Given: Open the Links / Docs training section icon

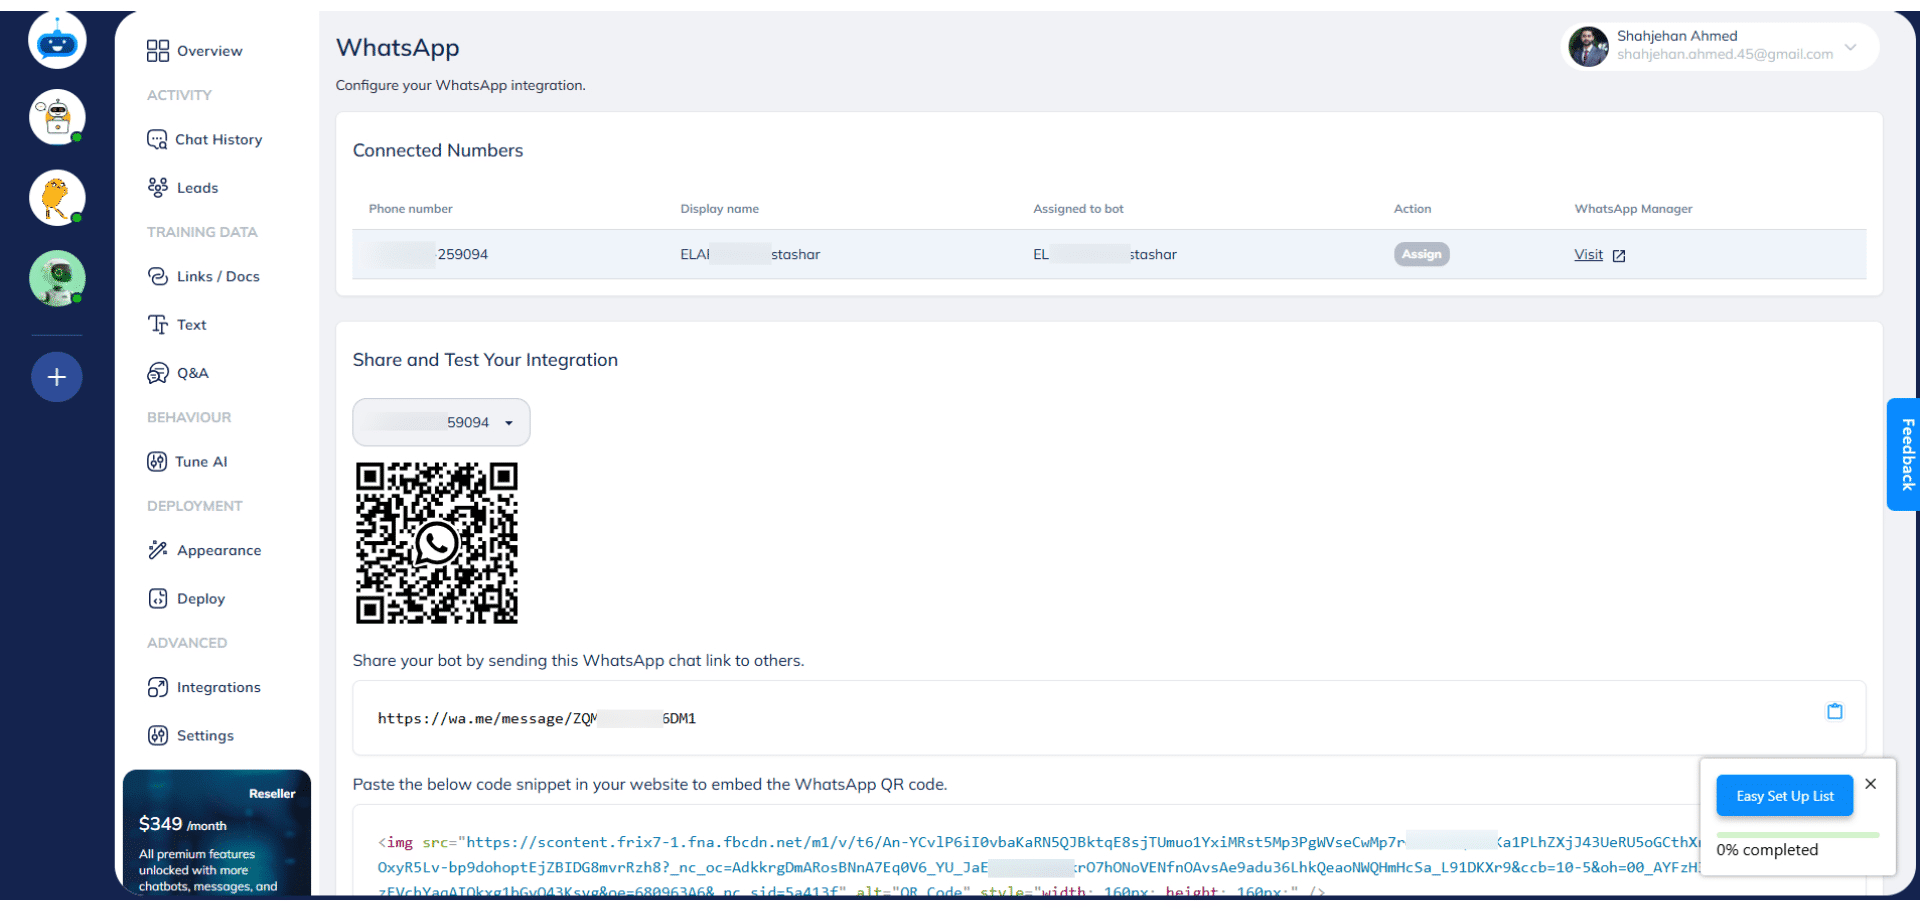Looking at the screenshot, I should [158, 276].
